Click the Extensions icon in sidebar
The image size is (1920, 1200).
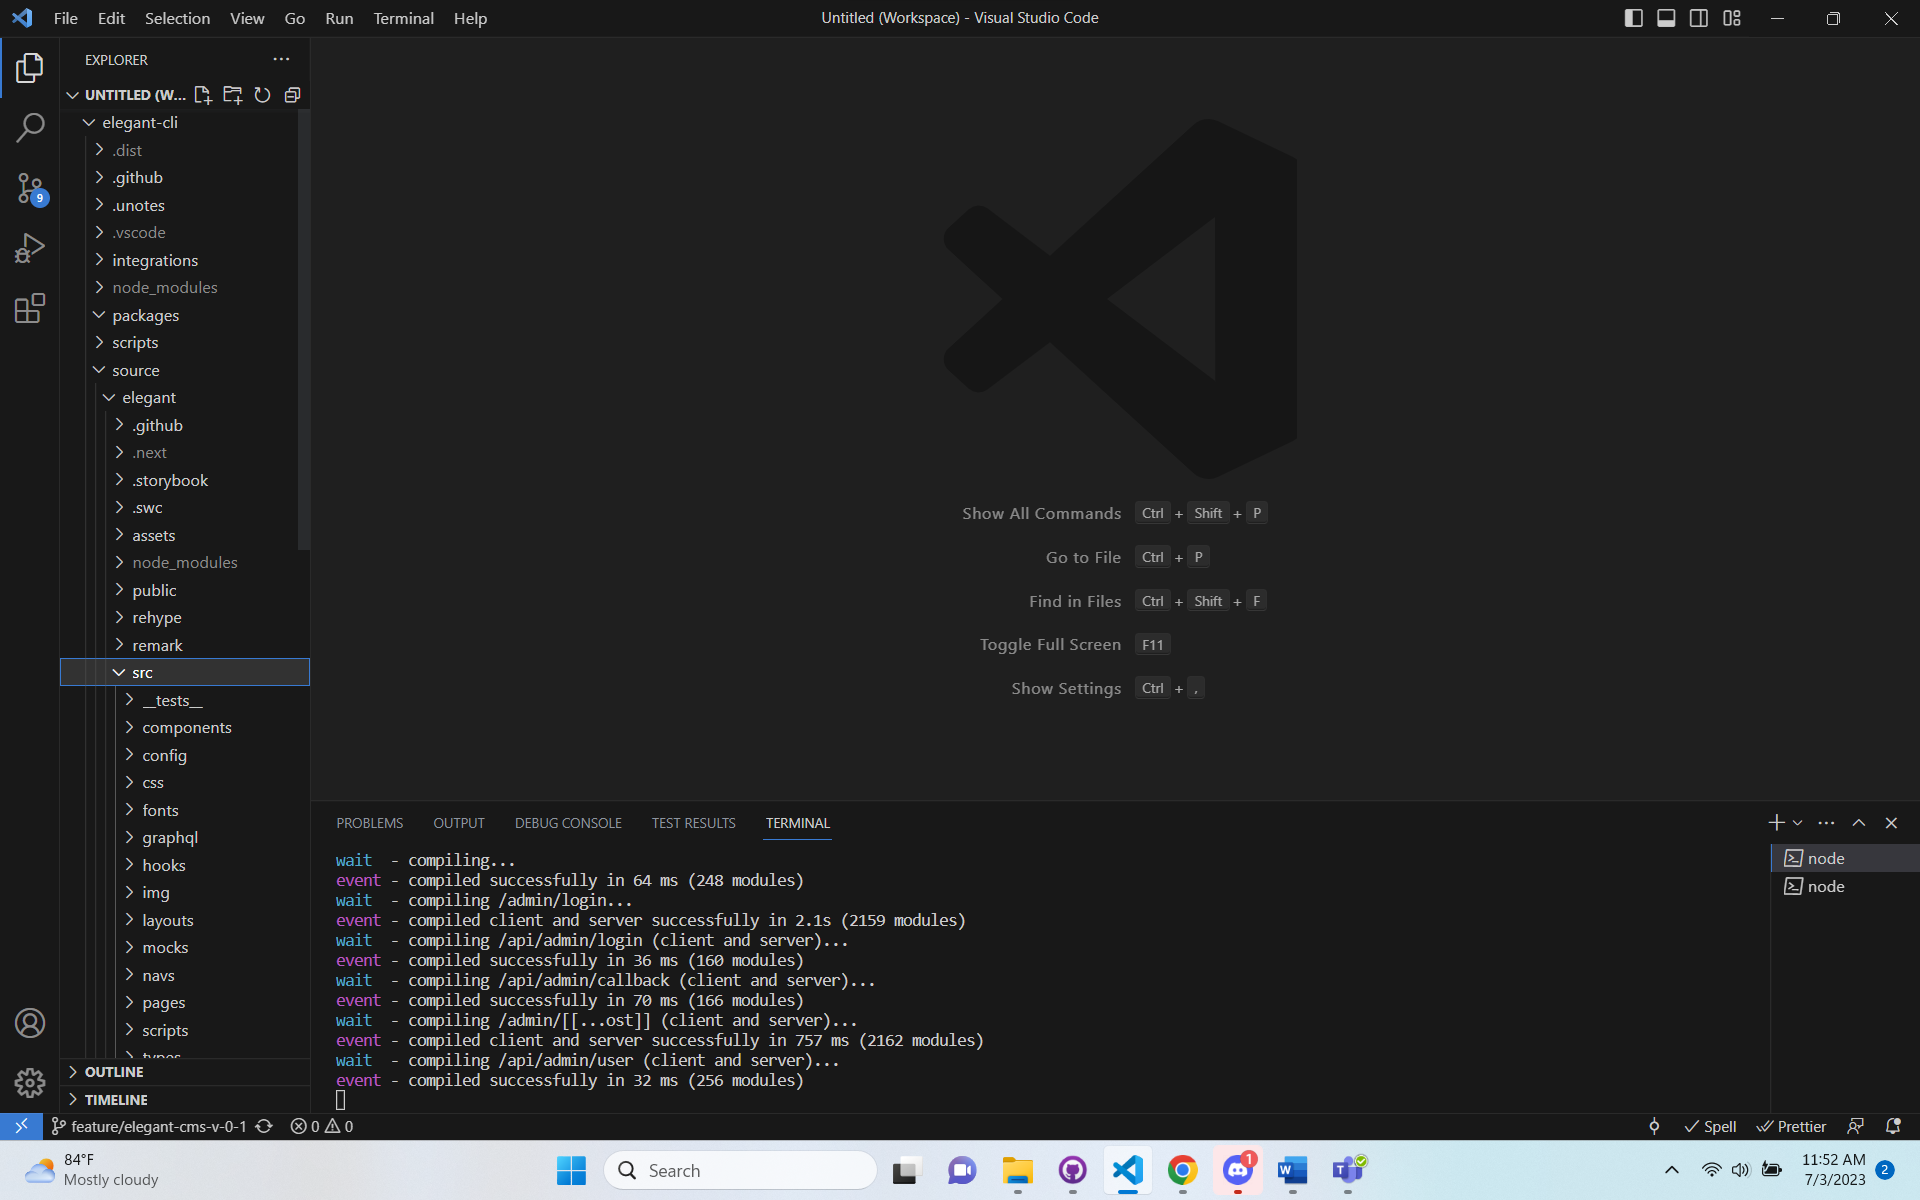pyautogui.click(x=30, y=307)
